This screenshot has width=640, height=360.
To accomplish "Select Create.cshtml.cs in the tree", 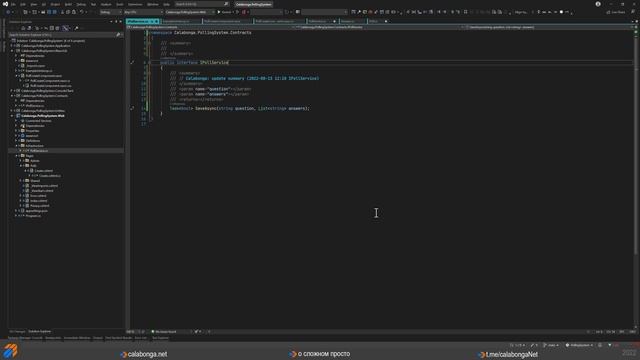I will click(50, 176).
